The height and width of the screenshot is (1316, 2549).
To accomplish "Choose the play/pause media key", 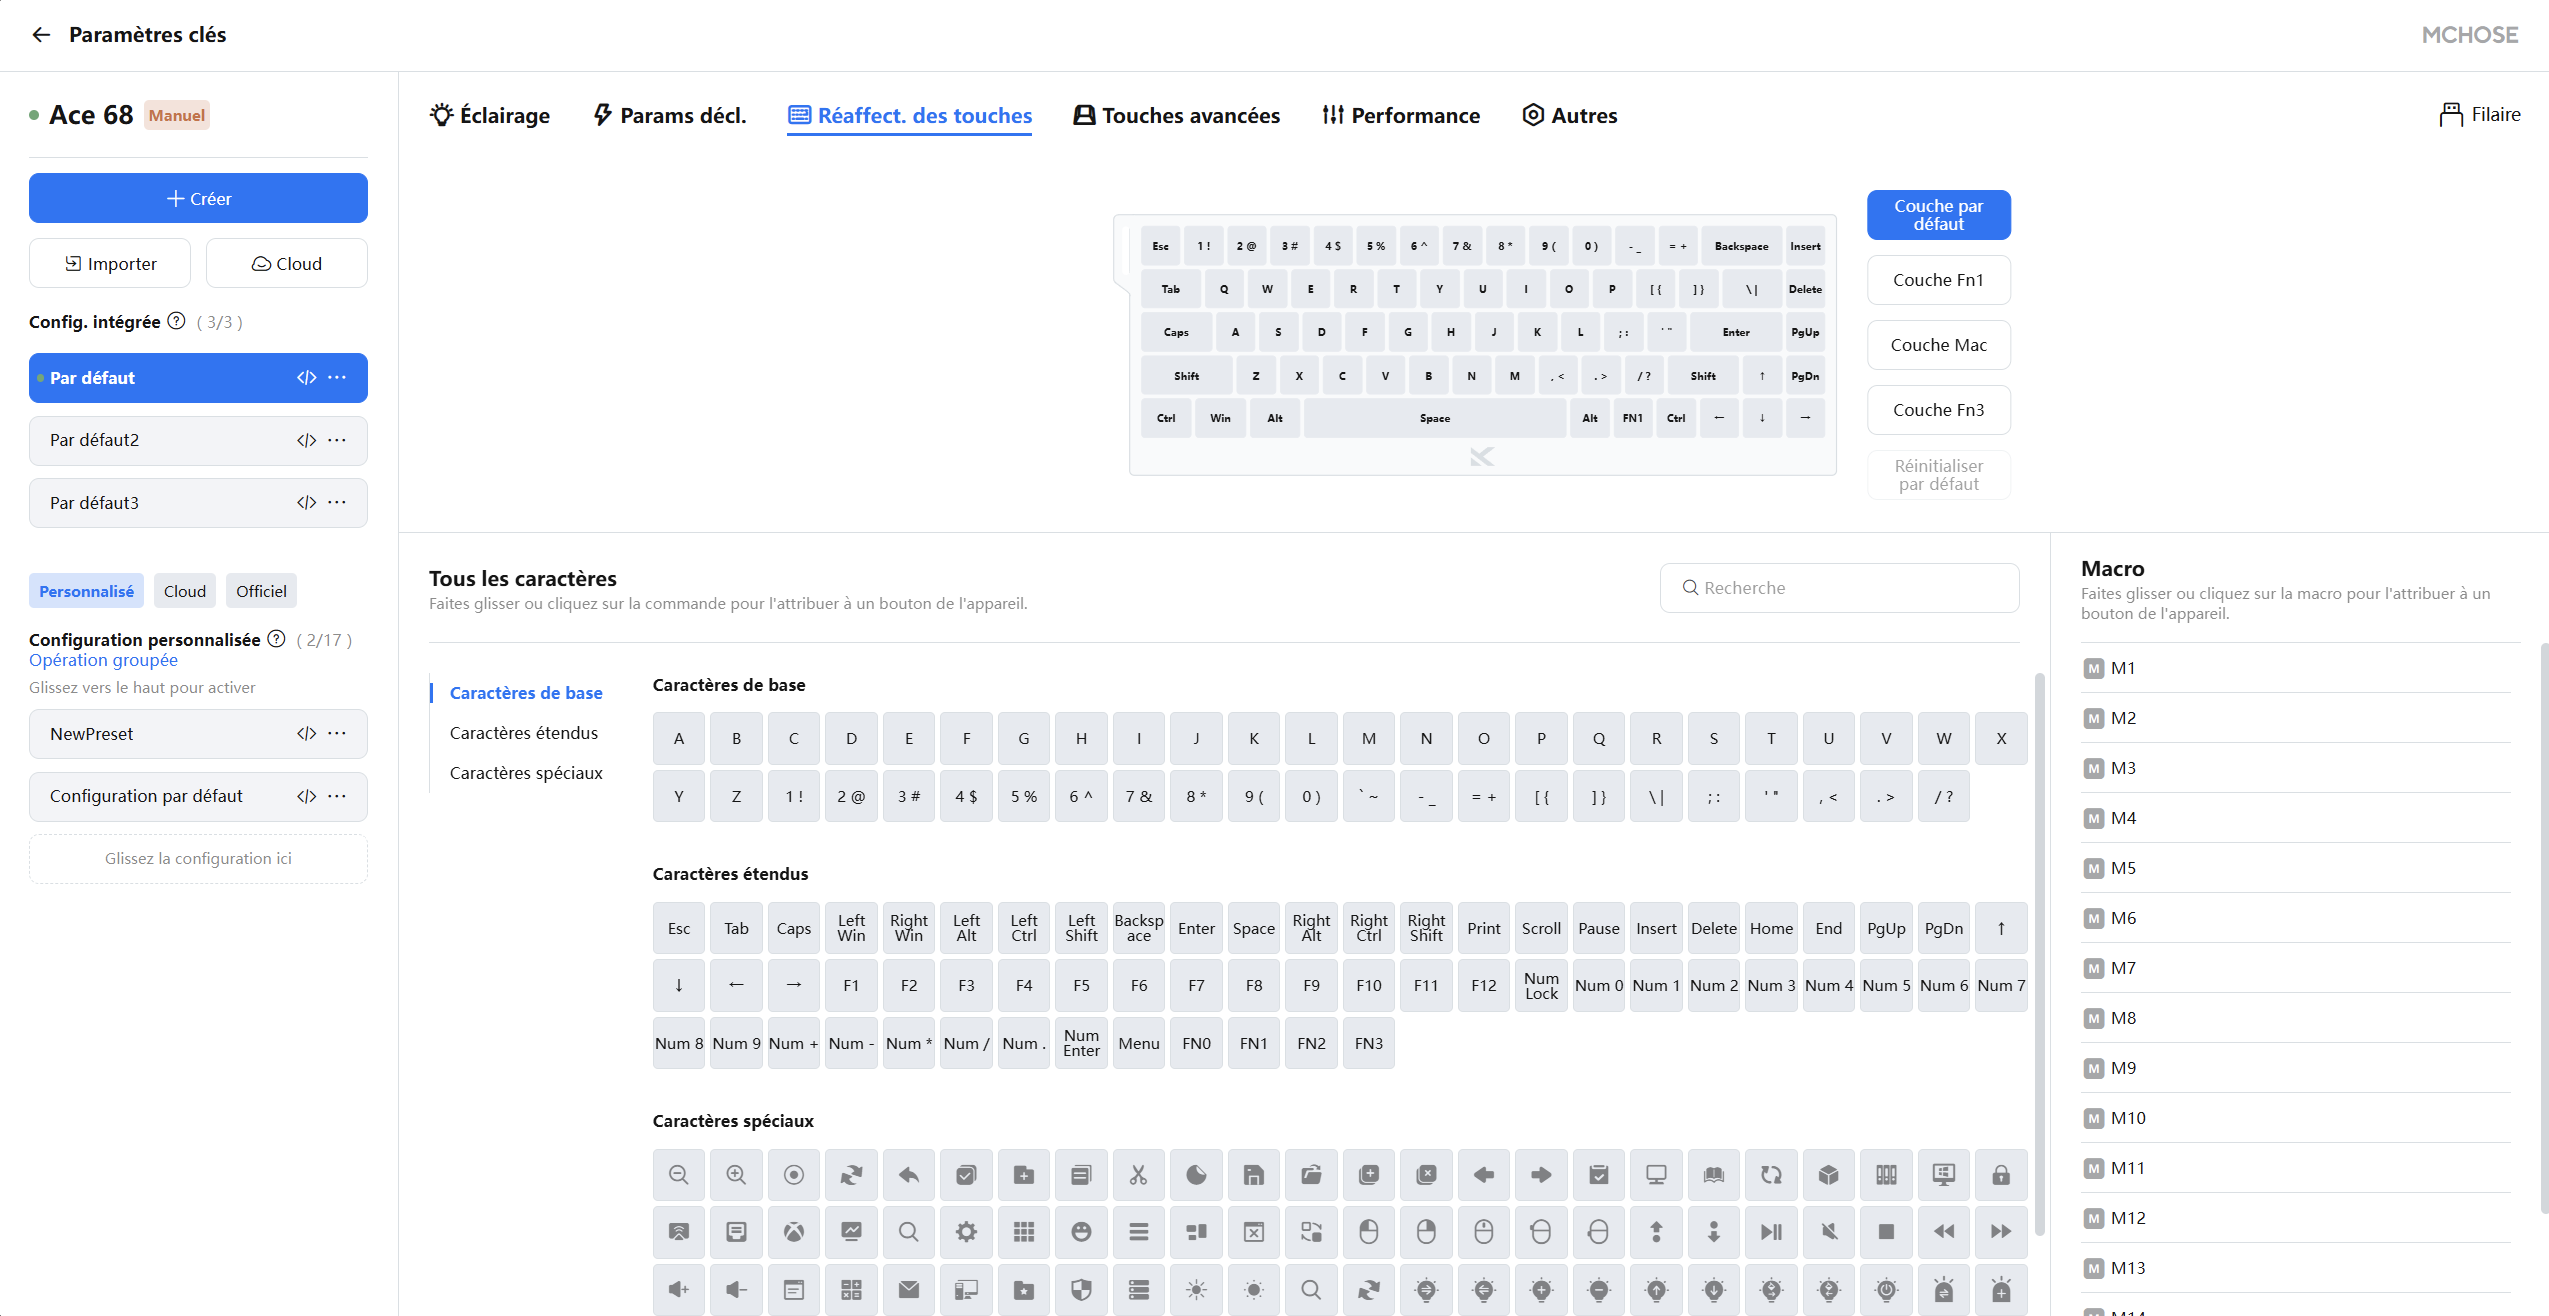I will 1771,1232.
